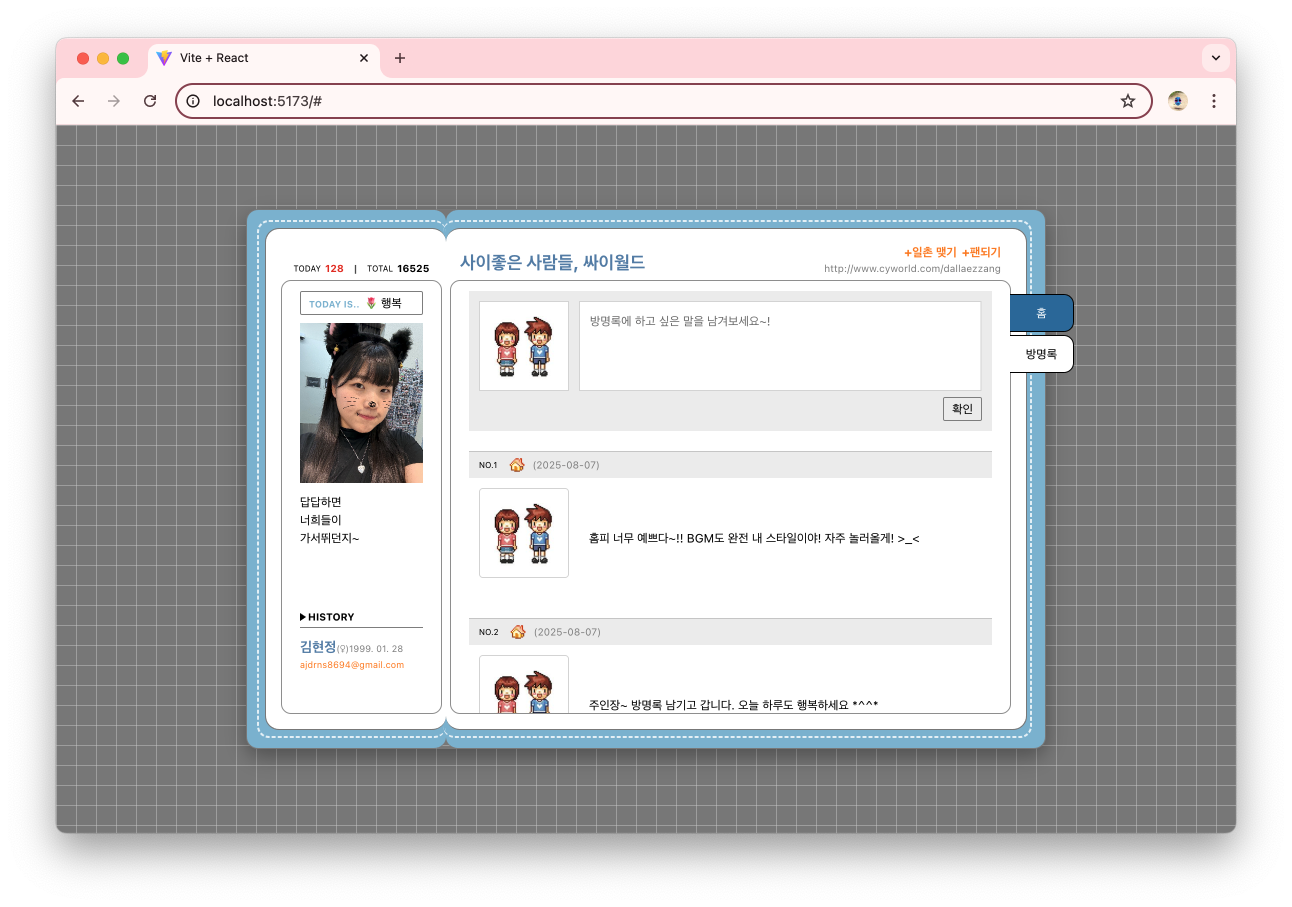This screenshot has width=1292, height=907.
Task: Click the date (2025-08-07) on entry NO.1
Action: point(566,465)
